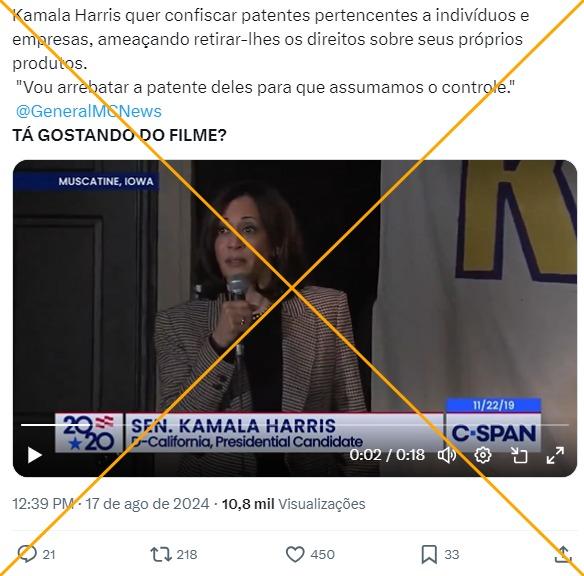Play the Kamala Harris video
The height and width of the screenshot is (576, 584).
click(35, 455)
